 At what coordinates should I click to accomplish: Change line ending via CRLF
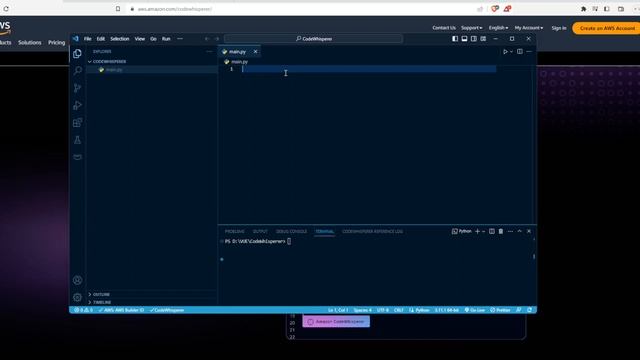coord(399,310)
